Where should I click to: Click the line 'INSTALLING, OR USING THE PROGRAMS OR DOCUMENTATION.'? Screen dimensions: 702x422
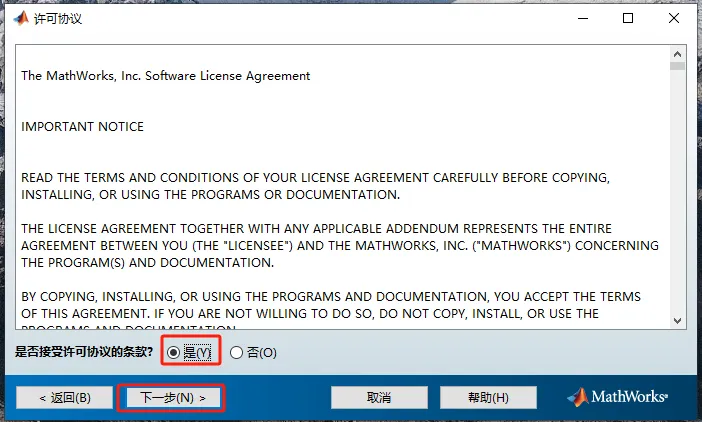[x=210, y=195]
